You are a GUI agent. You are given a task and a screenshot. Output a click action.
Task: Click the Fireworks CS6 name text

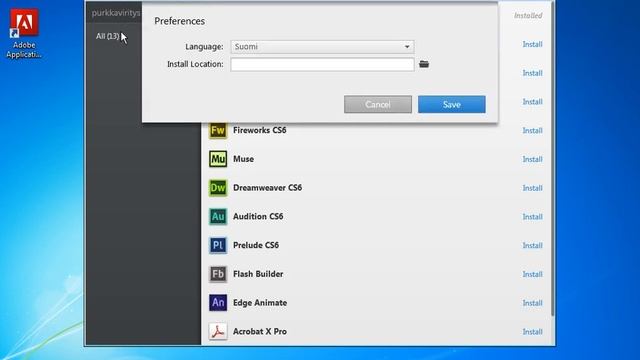pos(260,130)
